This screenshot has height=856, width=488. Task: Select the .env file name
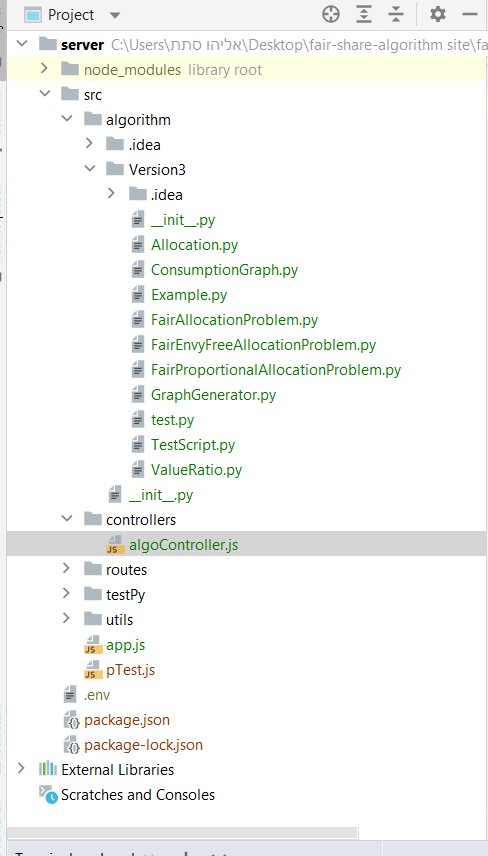[97, 695]
